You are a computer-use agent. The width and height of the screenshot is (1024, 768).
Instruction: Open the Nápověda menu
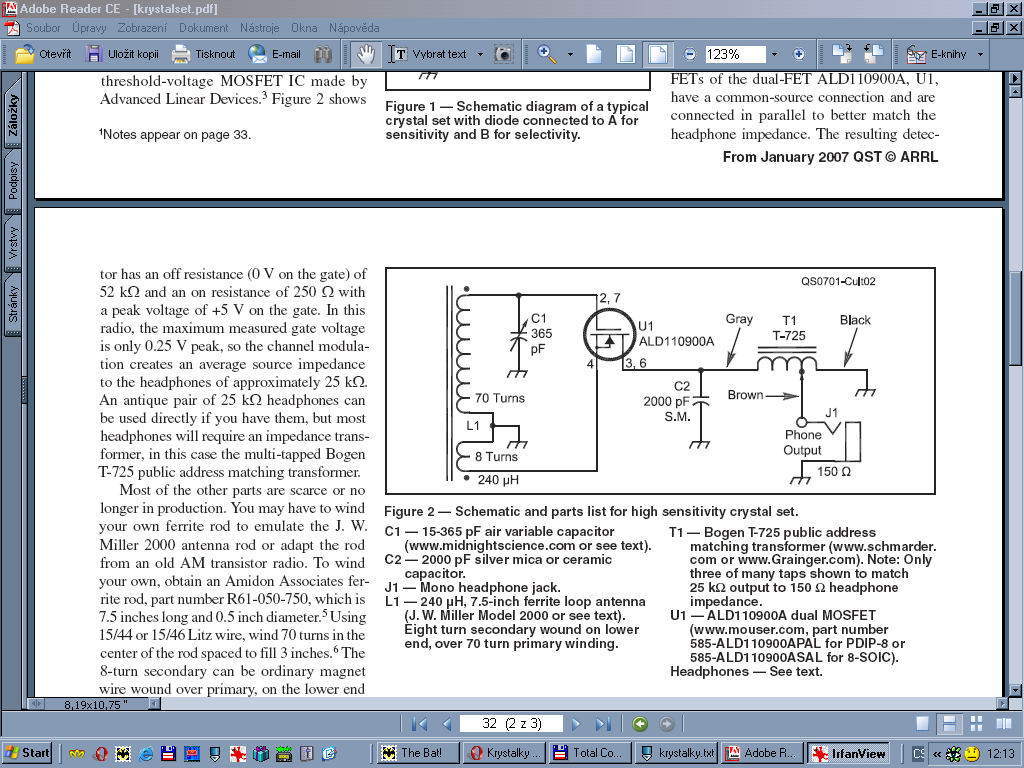click(354, 28)
